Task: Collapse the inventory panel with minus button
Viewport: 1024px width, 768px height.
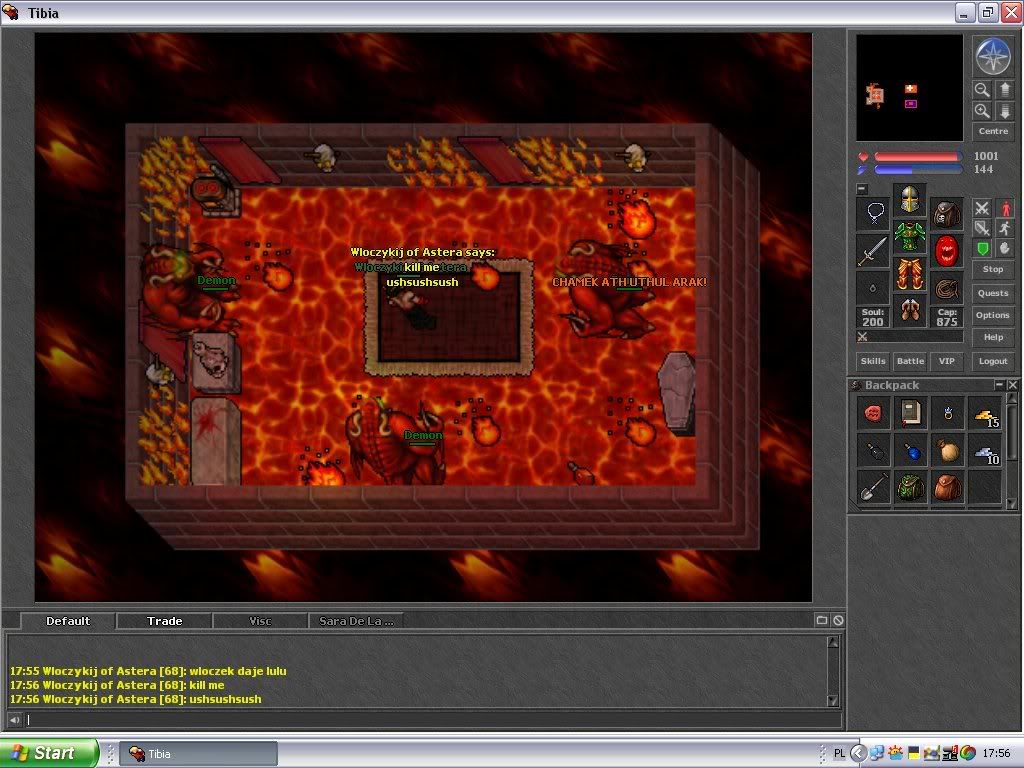Action: tap(862, 188)
